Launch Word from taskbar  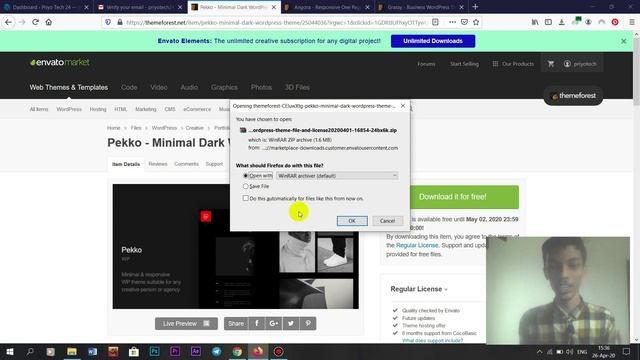[x=92, y=351]
